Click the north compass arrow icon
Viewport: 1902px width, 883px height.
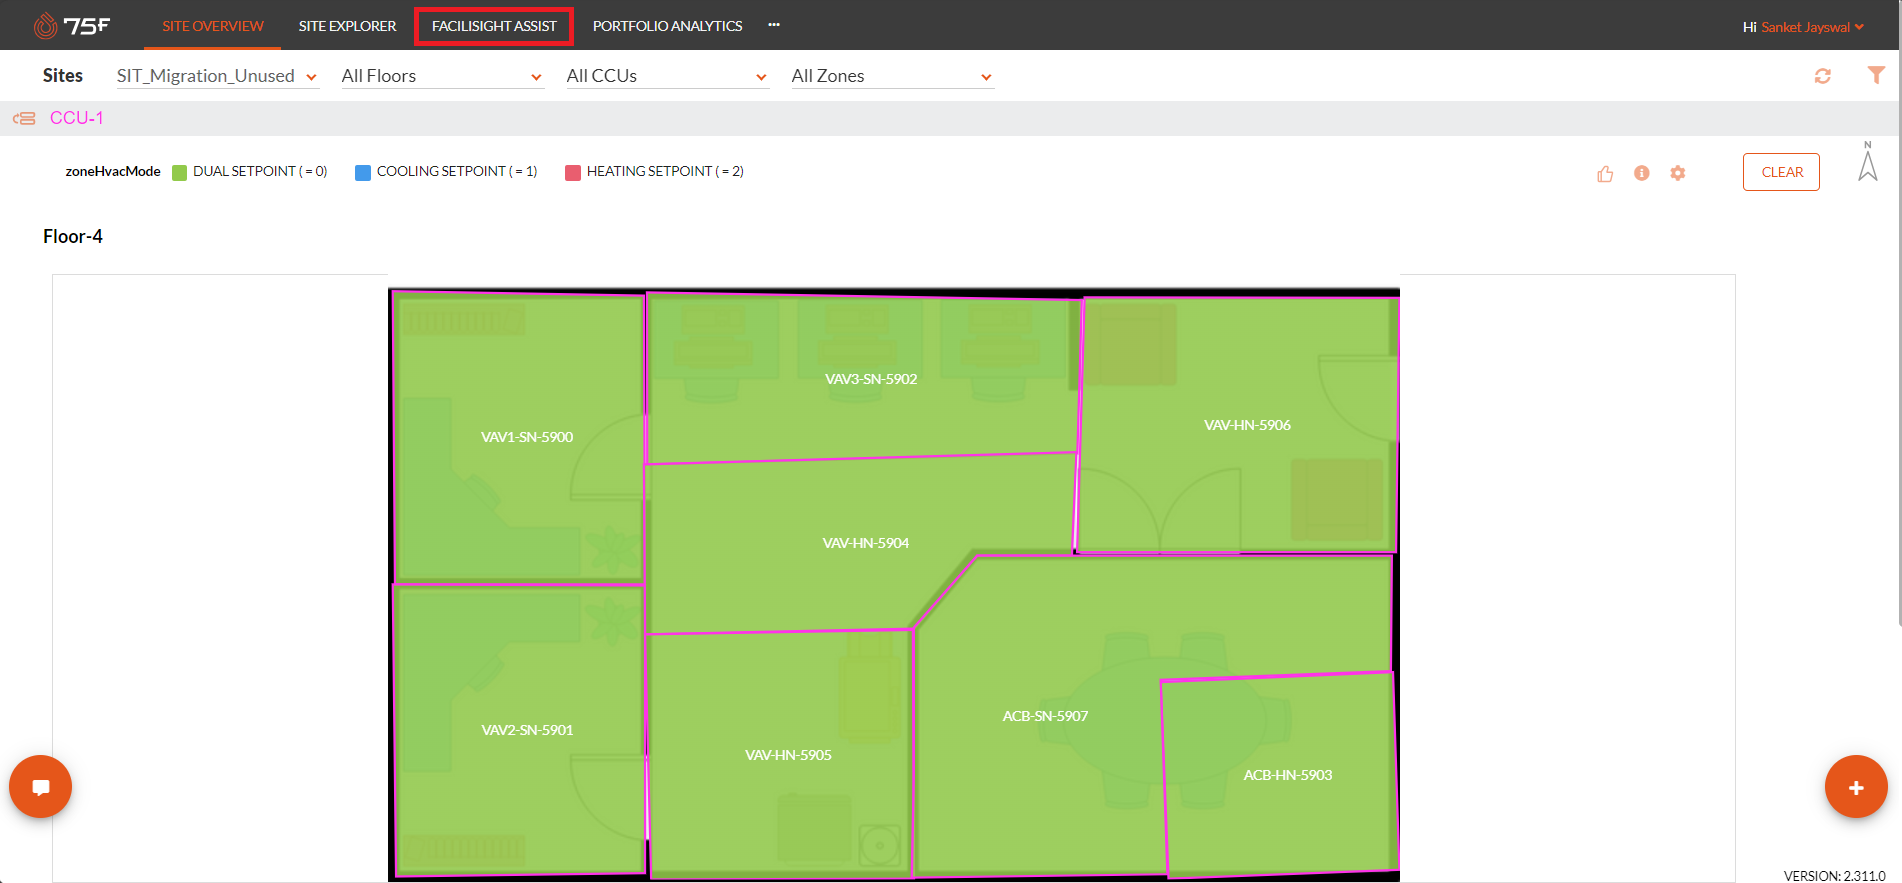tap(1867, 161)
